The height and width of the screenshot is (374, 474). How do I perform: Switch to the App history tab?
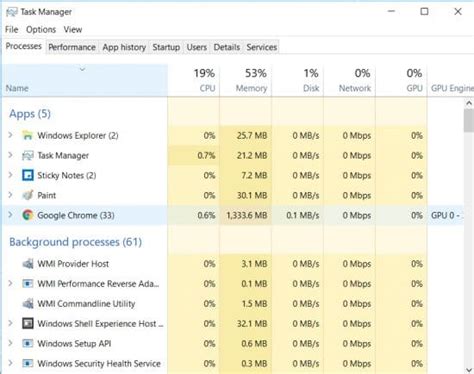tap(124, 47)
